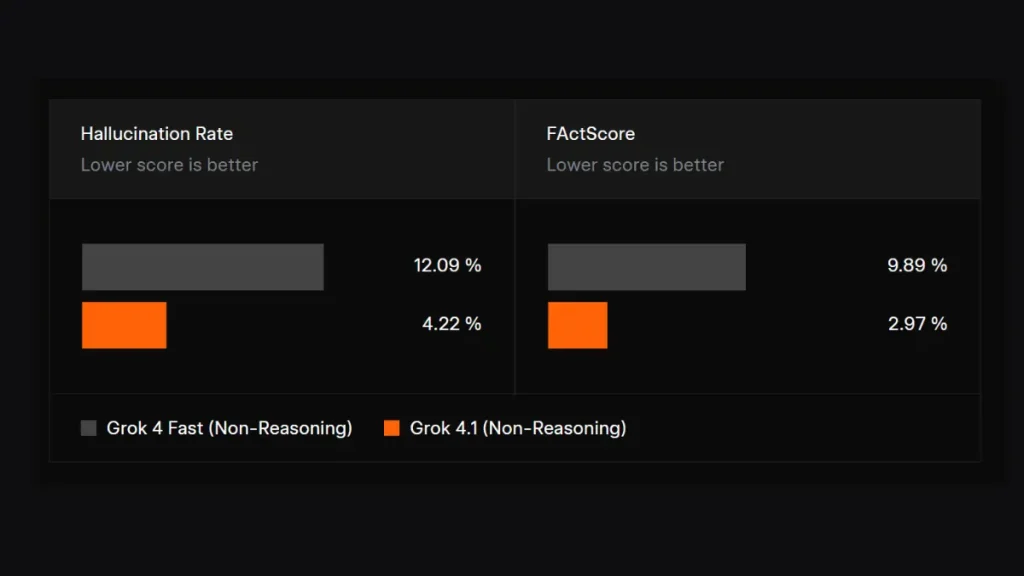Viewport: 1024px width, 576px height.
Task: Select the 9.89 % value label
Action: pyautogui.click(x=917, y=266)
